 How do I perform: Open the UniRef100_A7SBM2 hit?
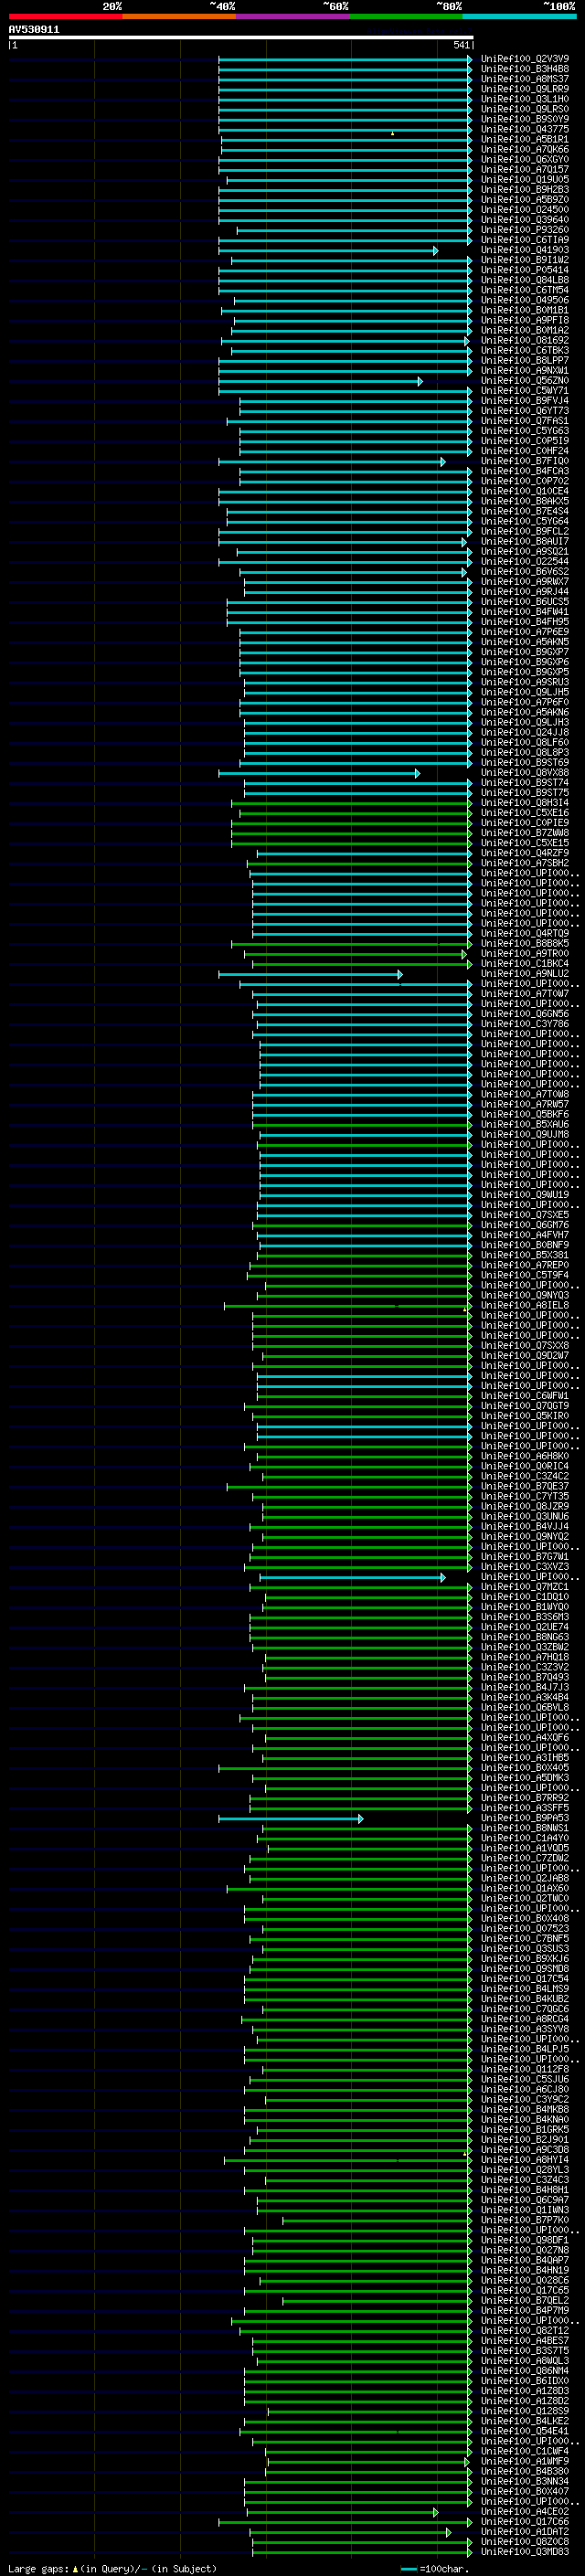click(525, 863)
